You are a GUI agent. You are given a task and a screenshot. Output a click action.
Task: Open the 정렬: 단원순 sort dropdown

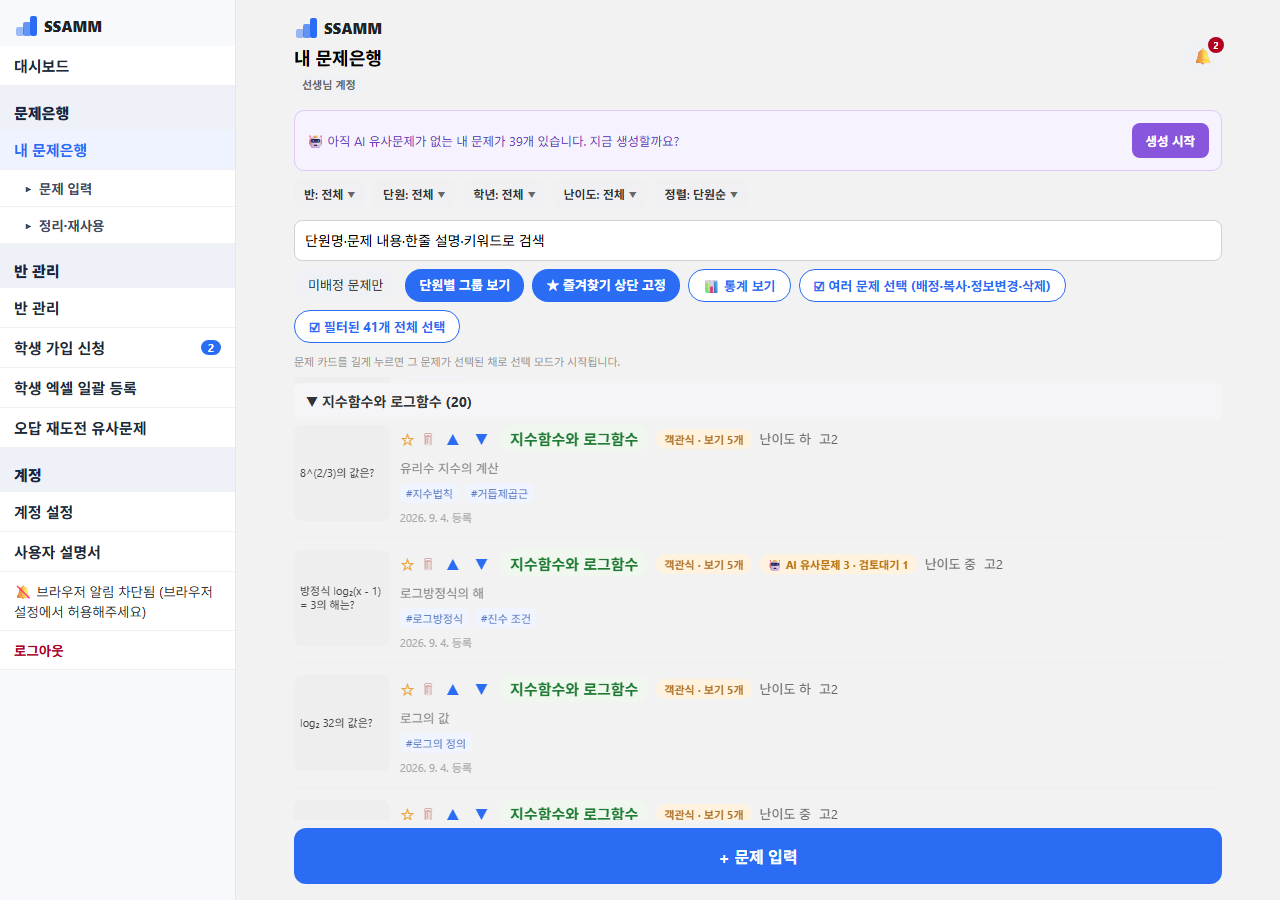click(x=701, y=194)
